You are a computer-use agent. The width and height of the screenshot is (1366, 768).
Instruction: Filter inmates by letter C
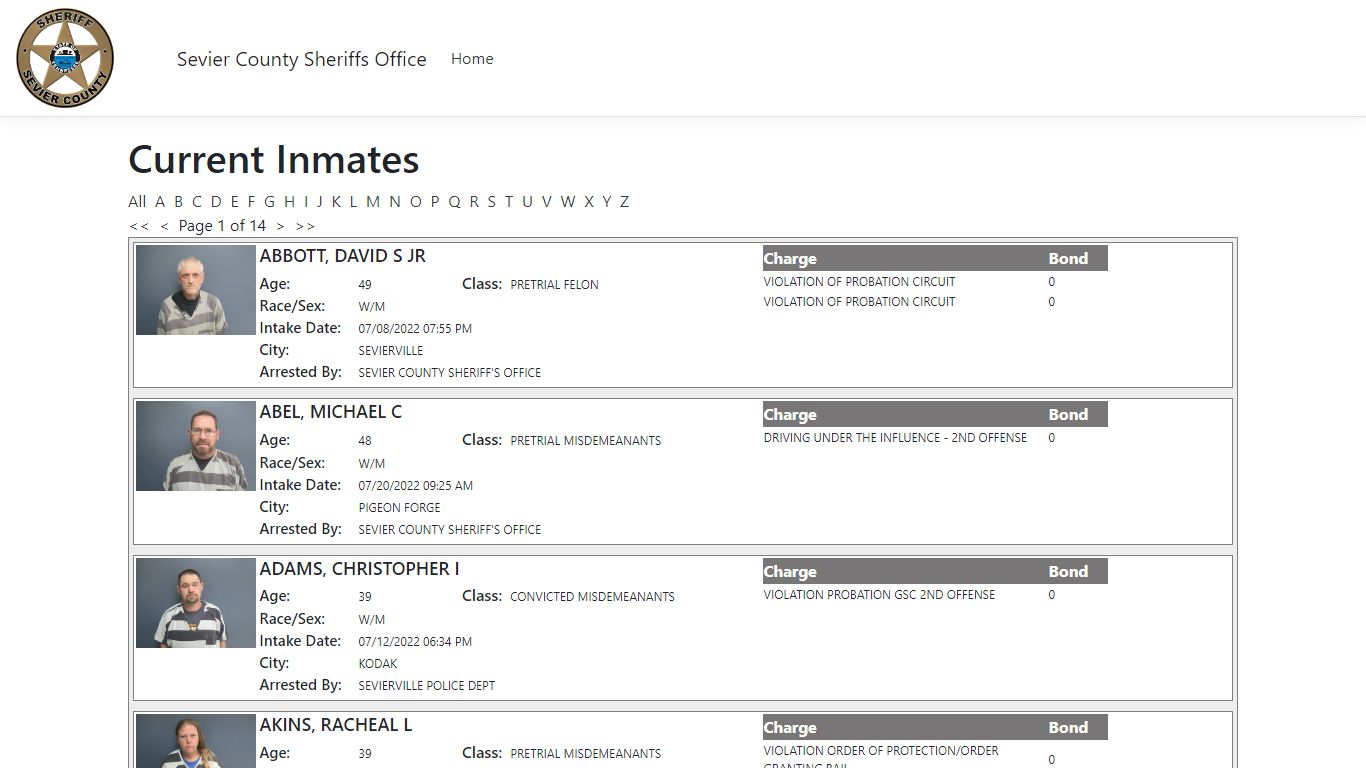(x=197, y=201)
